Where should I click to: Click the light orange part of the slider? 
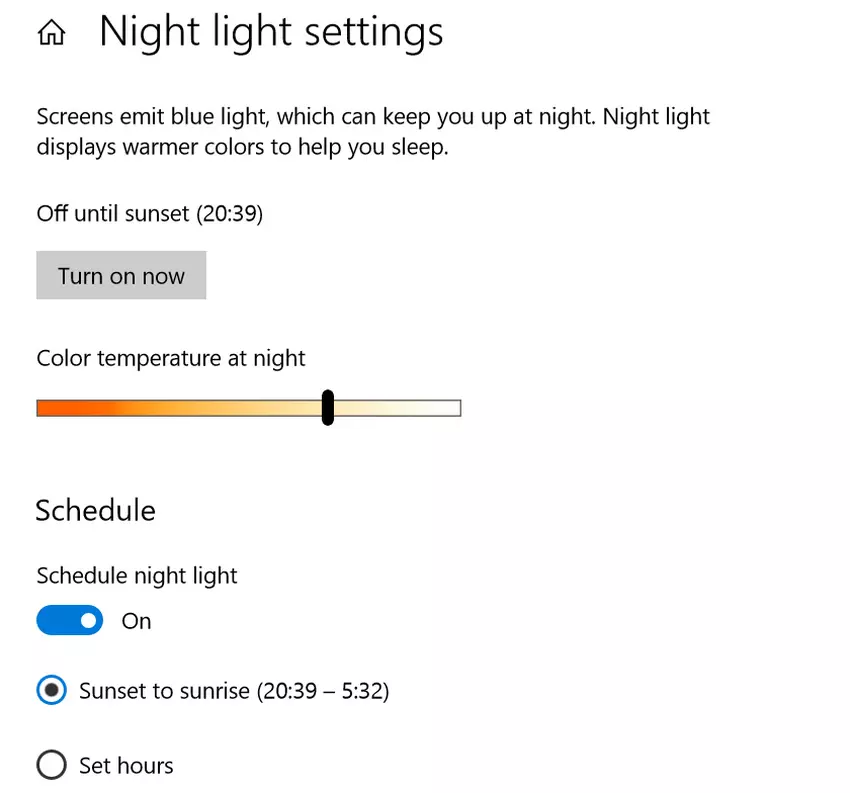click(170, 408)
